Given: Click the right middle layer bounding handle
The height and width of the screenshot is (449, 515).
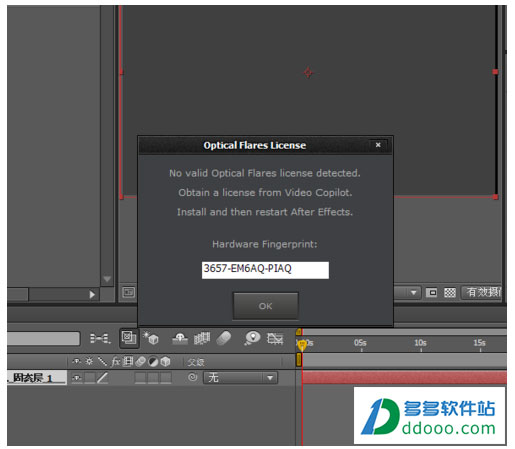Looking at the screenshot, I should 495,72.
